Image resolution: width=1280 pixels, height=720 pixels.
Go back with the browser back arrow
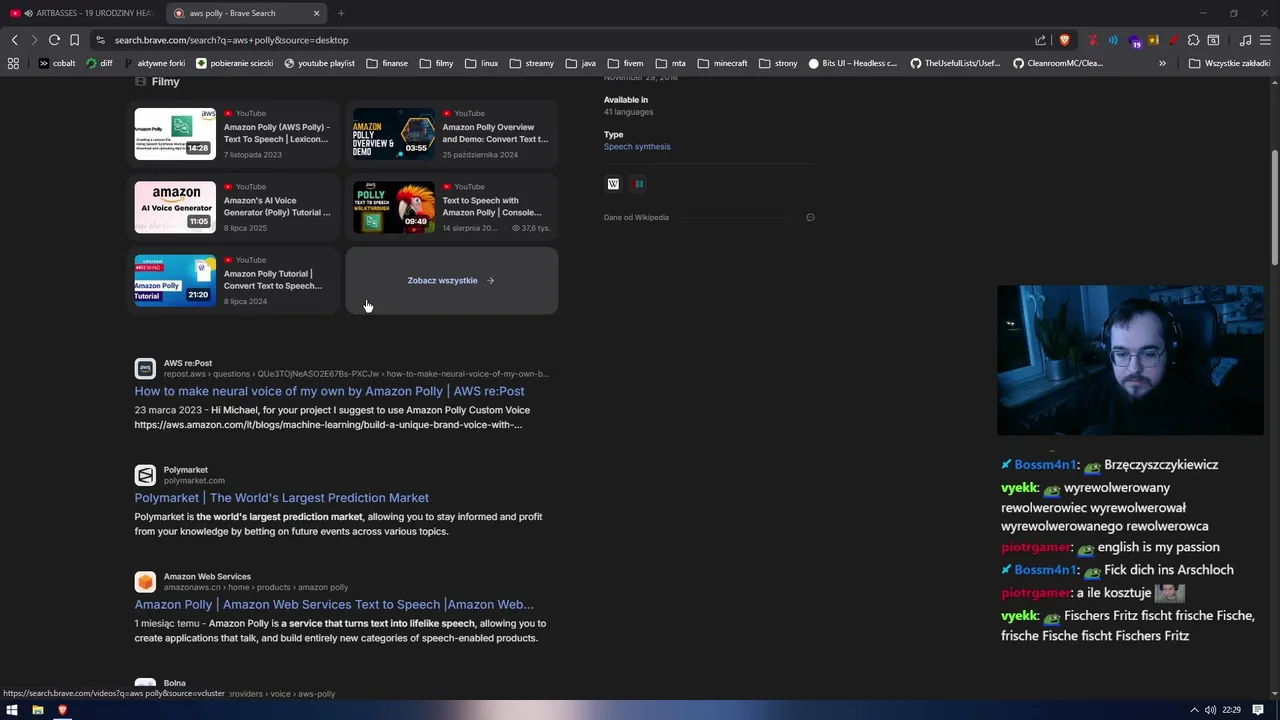coord(14,40)
